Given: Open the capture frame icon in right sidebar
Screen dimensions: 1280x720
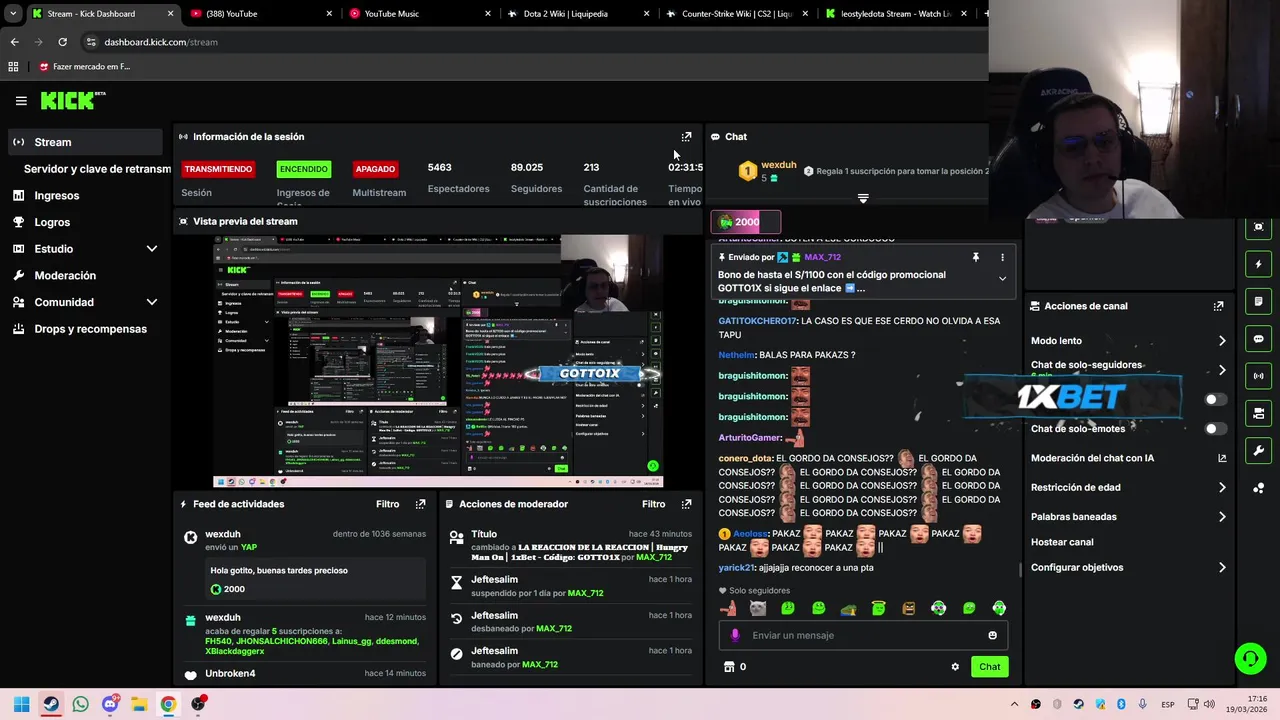Looking at the screenshot, I should (x=1258, y=227).
